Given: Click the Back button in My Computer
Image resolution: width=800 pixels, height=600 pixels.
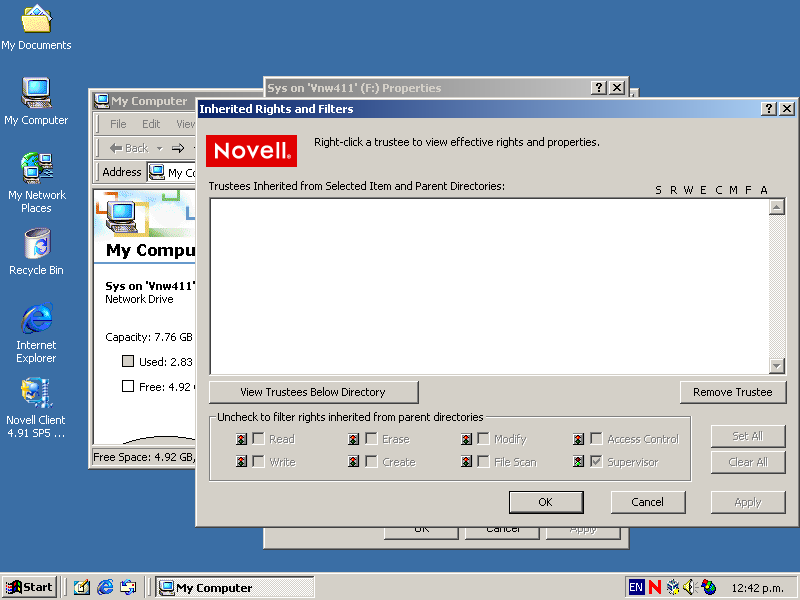Looking at the screenshot, I should pyautogui.click(x=129, y=148).
